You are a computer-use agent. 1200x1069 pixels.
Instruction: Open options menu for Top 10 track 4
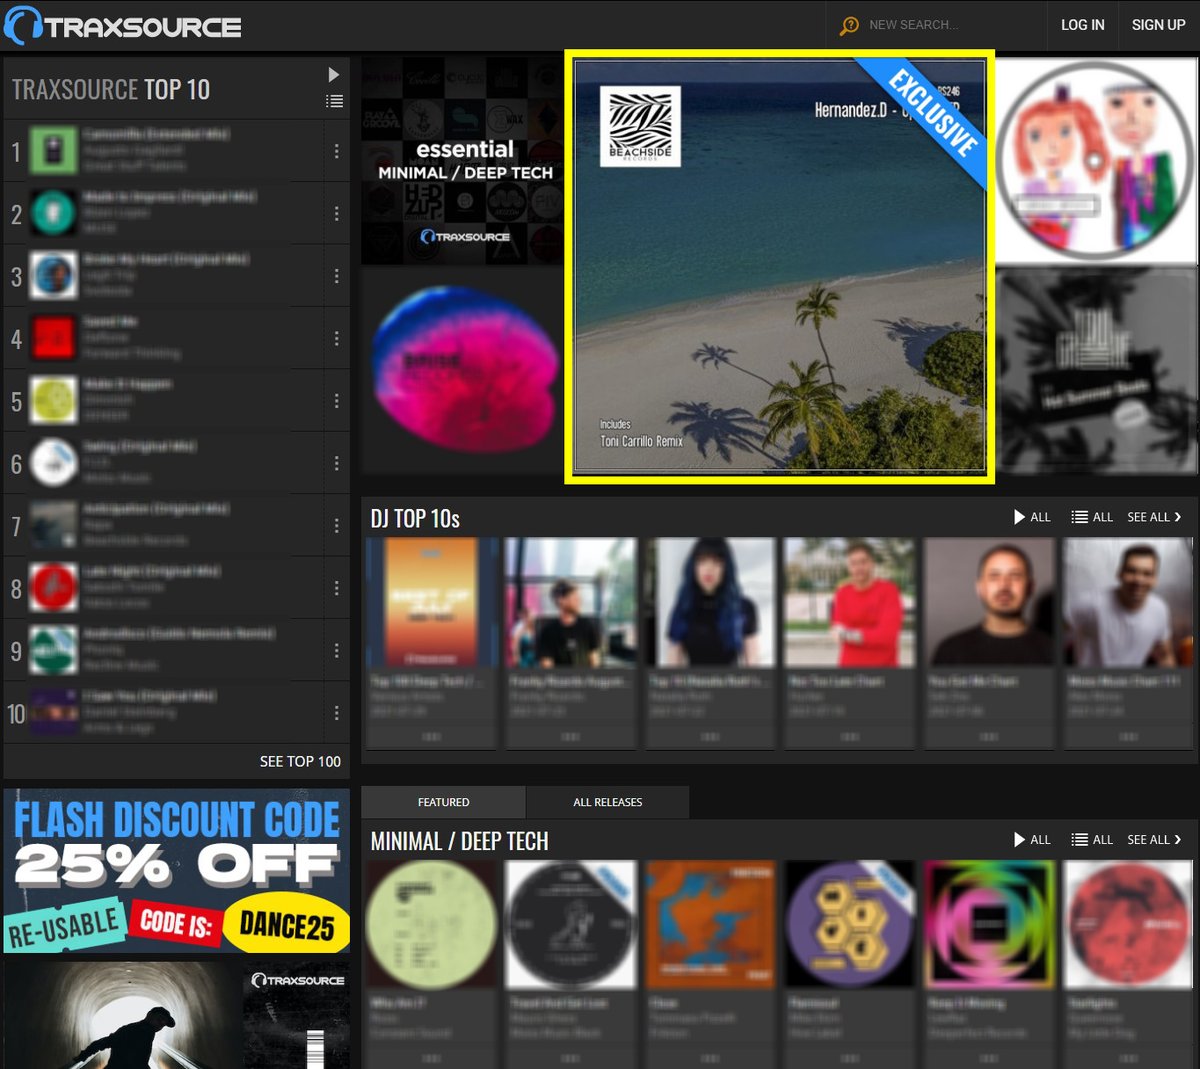click(x=336, y=339)
